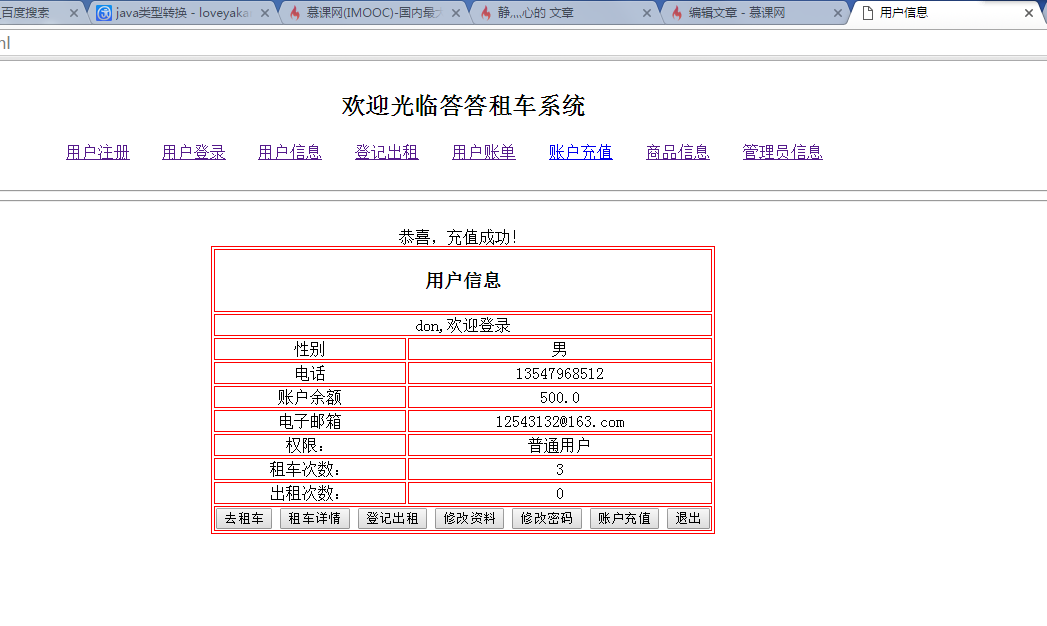The height and width of the screenshot is (626, 1047).
Task: Close the 编辑文章 - 慕课网 tab
Action: click(837, 13)
